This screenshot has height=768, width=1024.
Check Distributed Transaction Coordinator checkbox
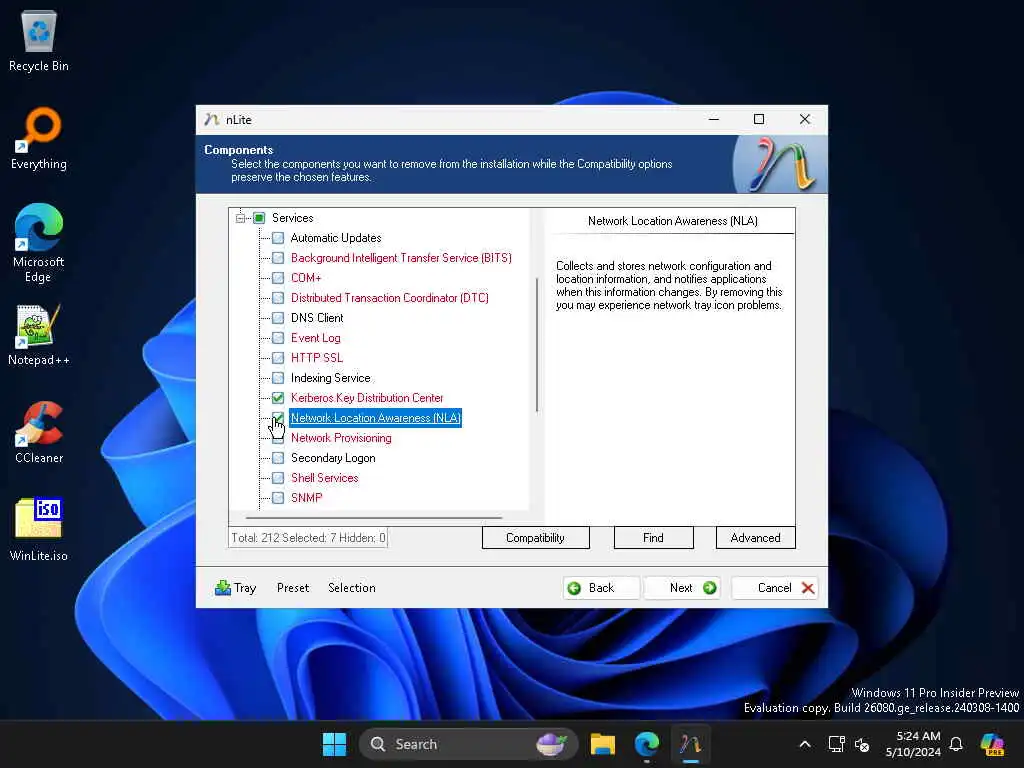pos(278,298)
